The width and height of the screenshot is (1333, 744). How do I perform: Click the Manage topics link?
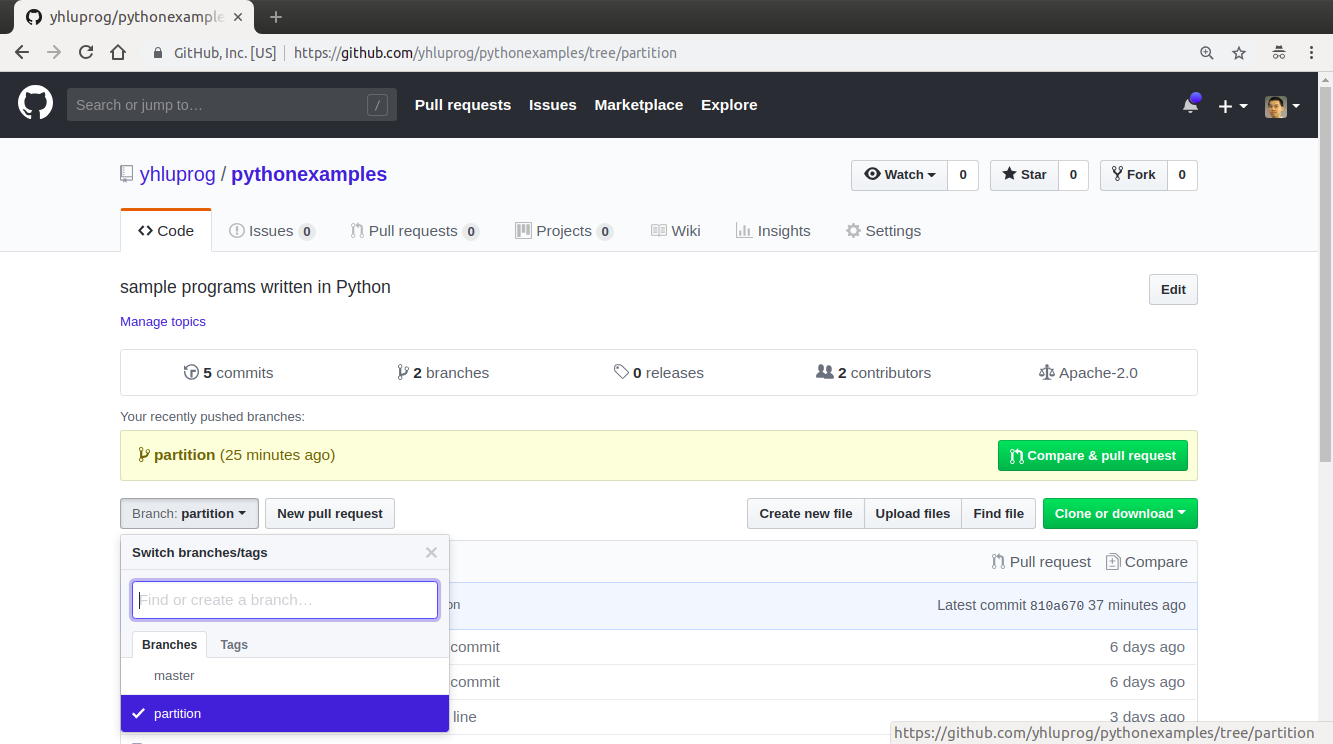pos(163,322)
